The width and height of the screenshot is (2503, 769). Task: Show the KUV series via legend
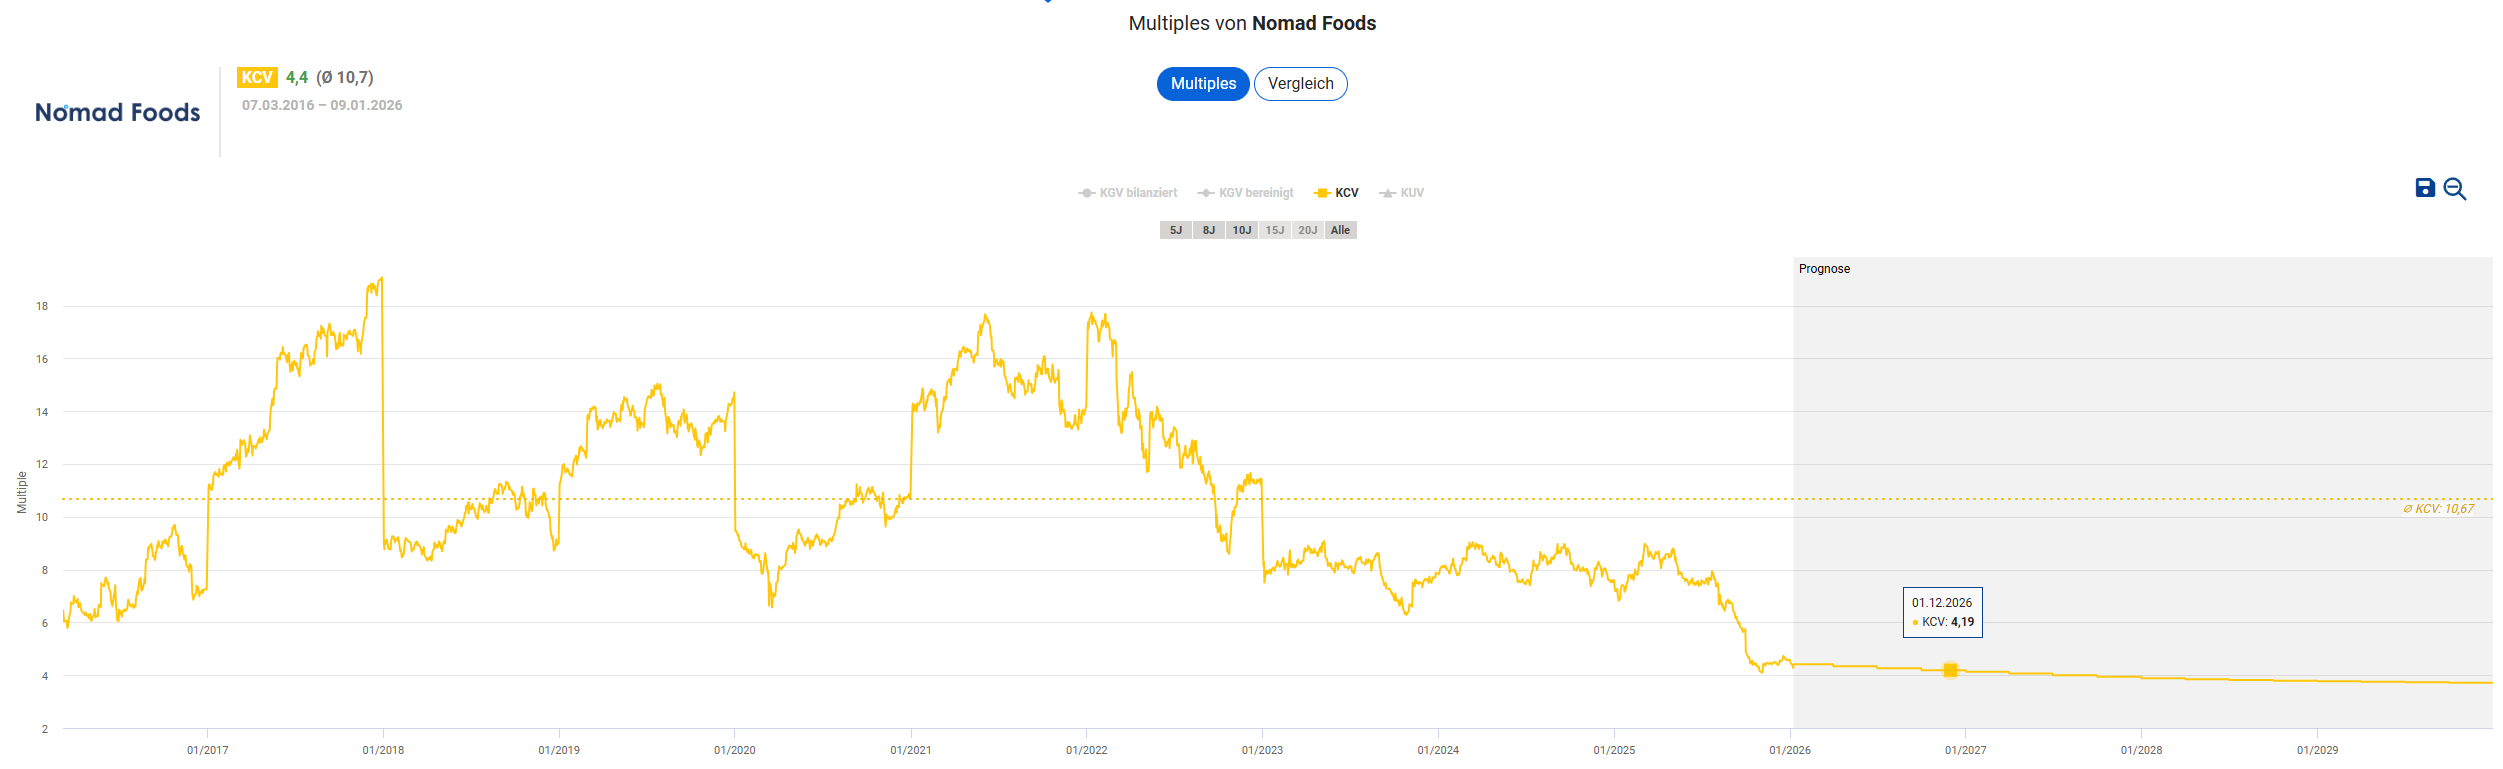click(1402, 193)
